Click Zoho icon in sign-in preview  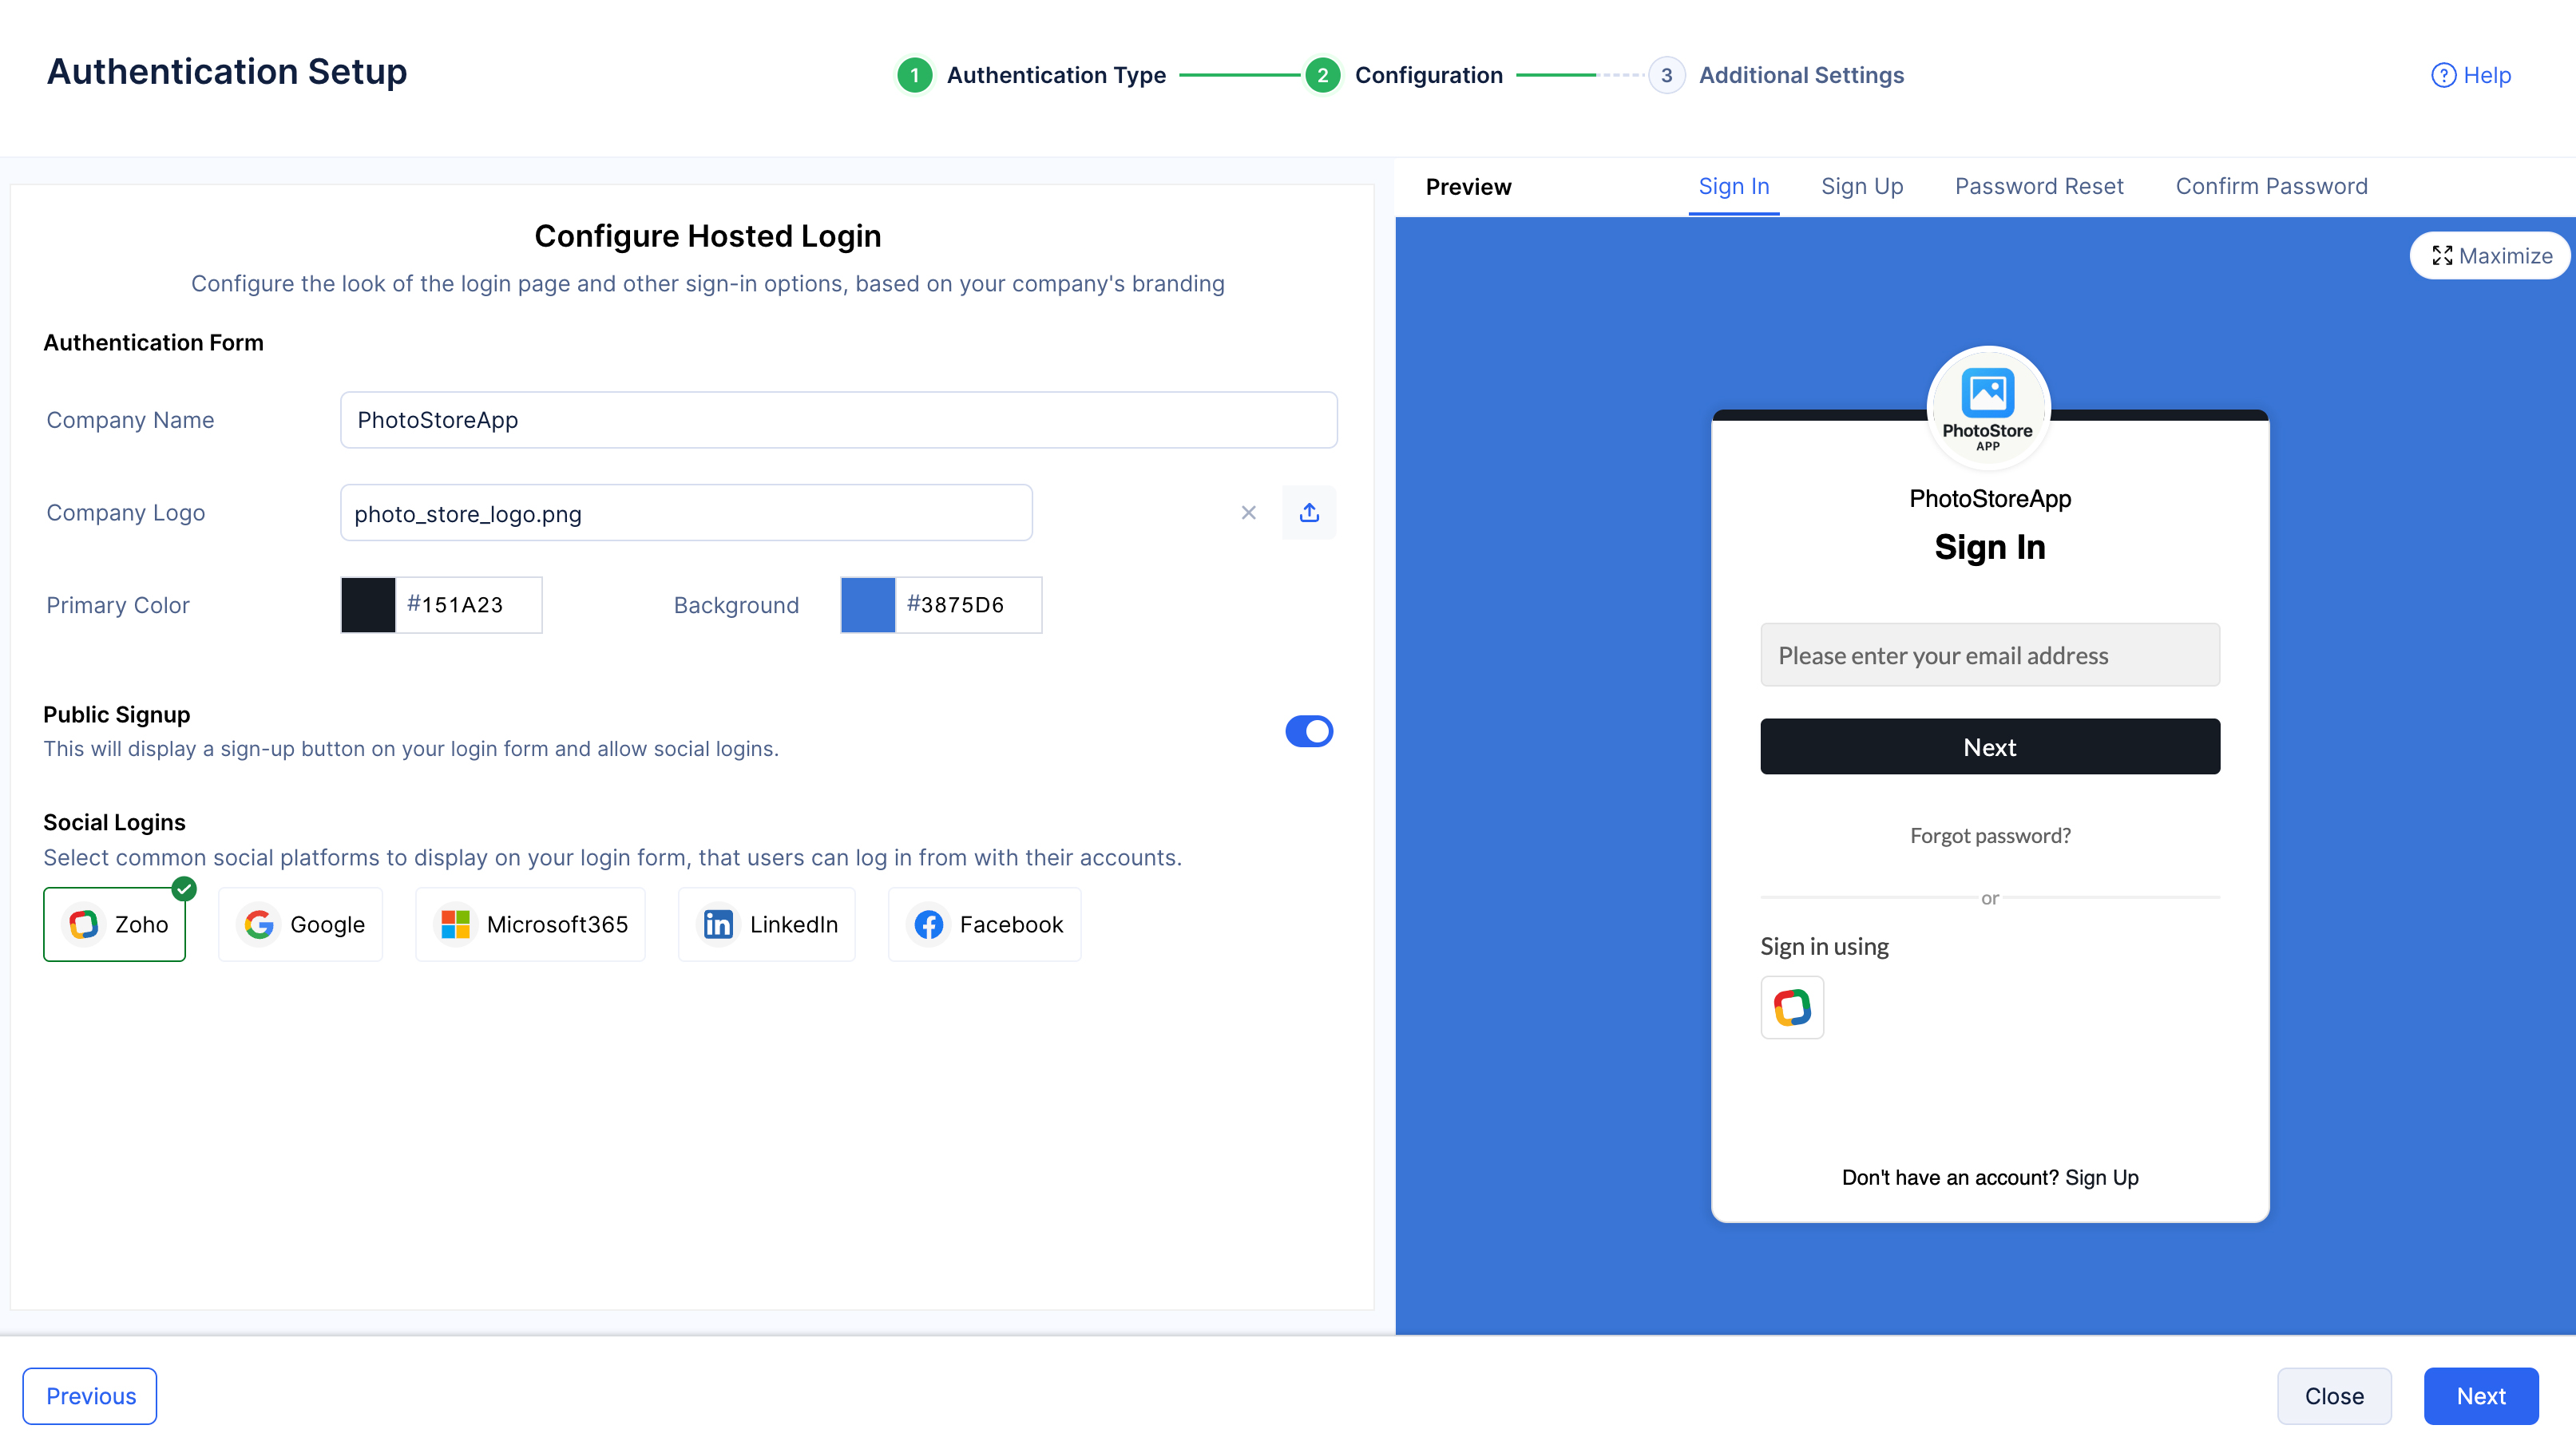click(1792, 1007)
